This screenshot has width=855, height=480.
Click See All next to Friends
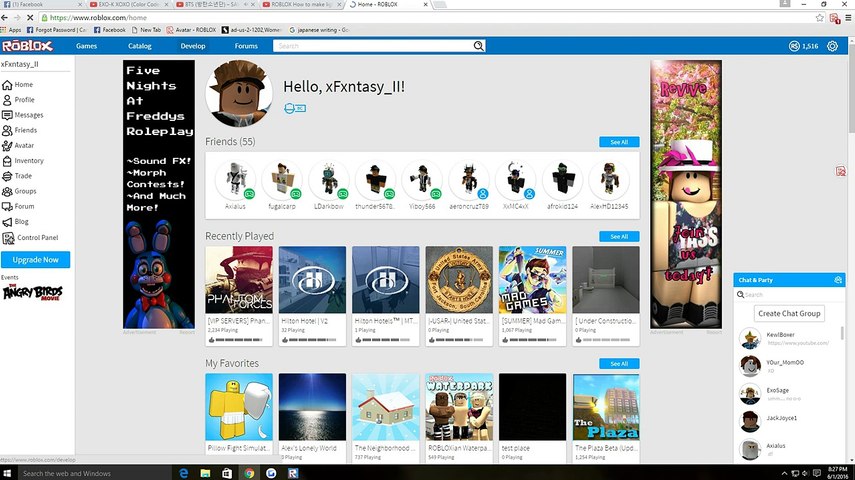tap(619, 142)
